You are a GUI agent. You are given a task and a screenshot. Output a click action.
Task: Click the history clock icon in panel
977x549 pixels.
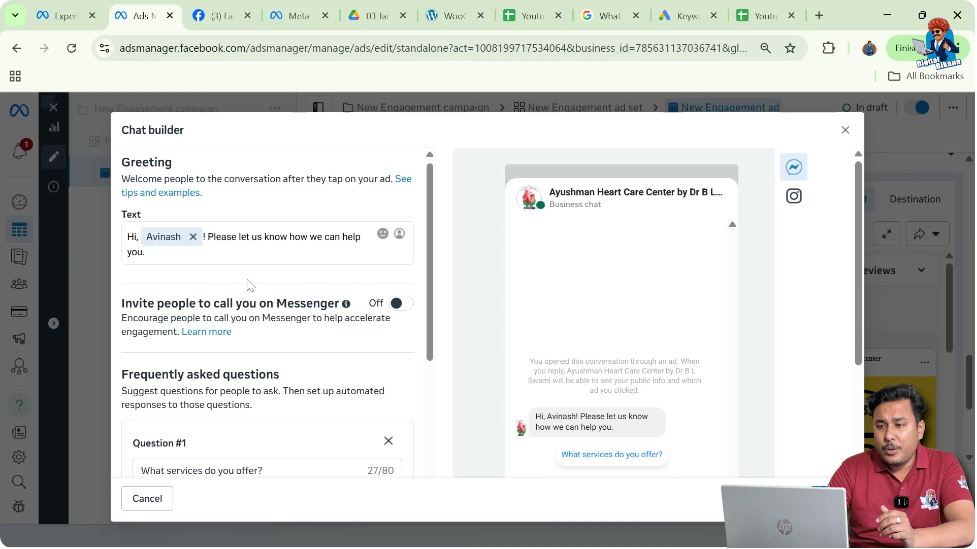point(54,186)
